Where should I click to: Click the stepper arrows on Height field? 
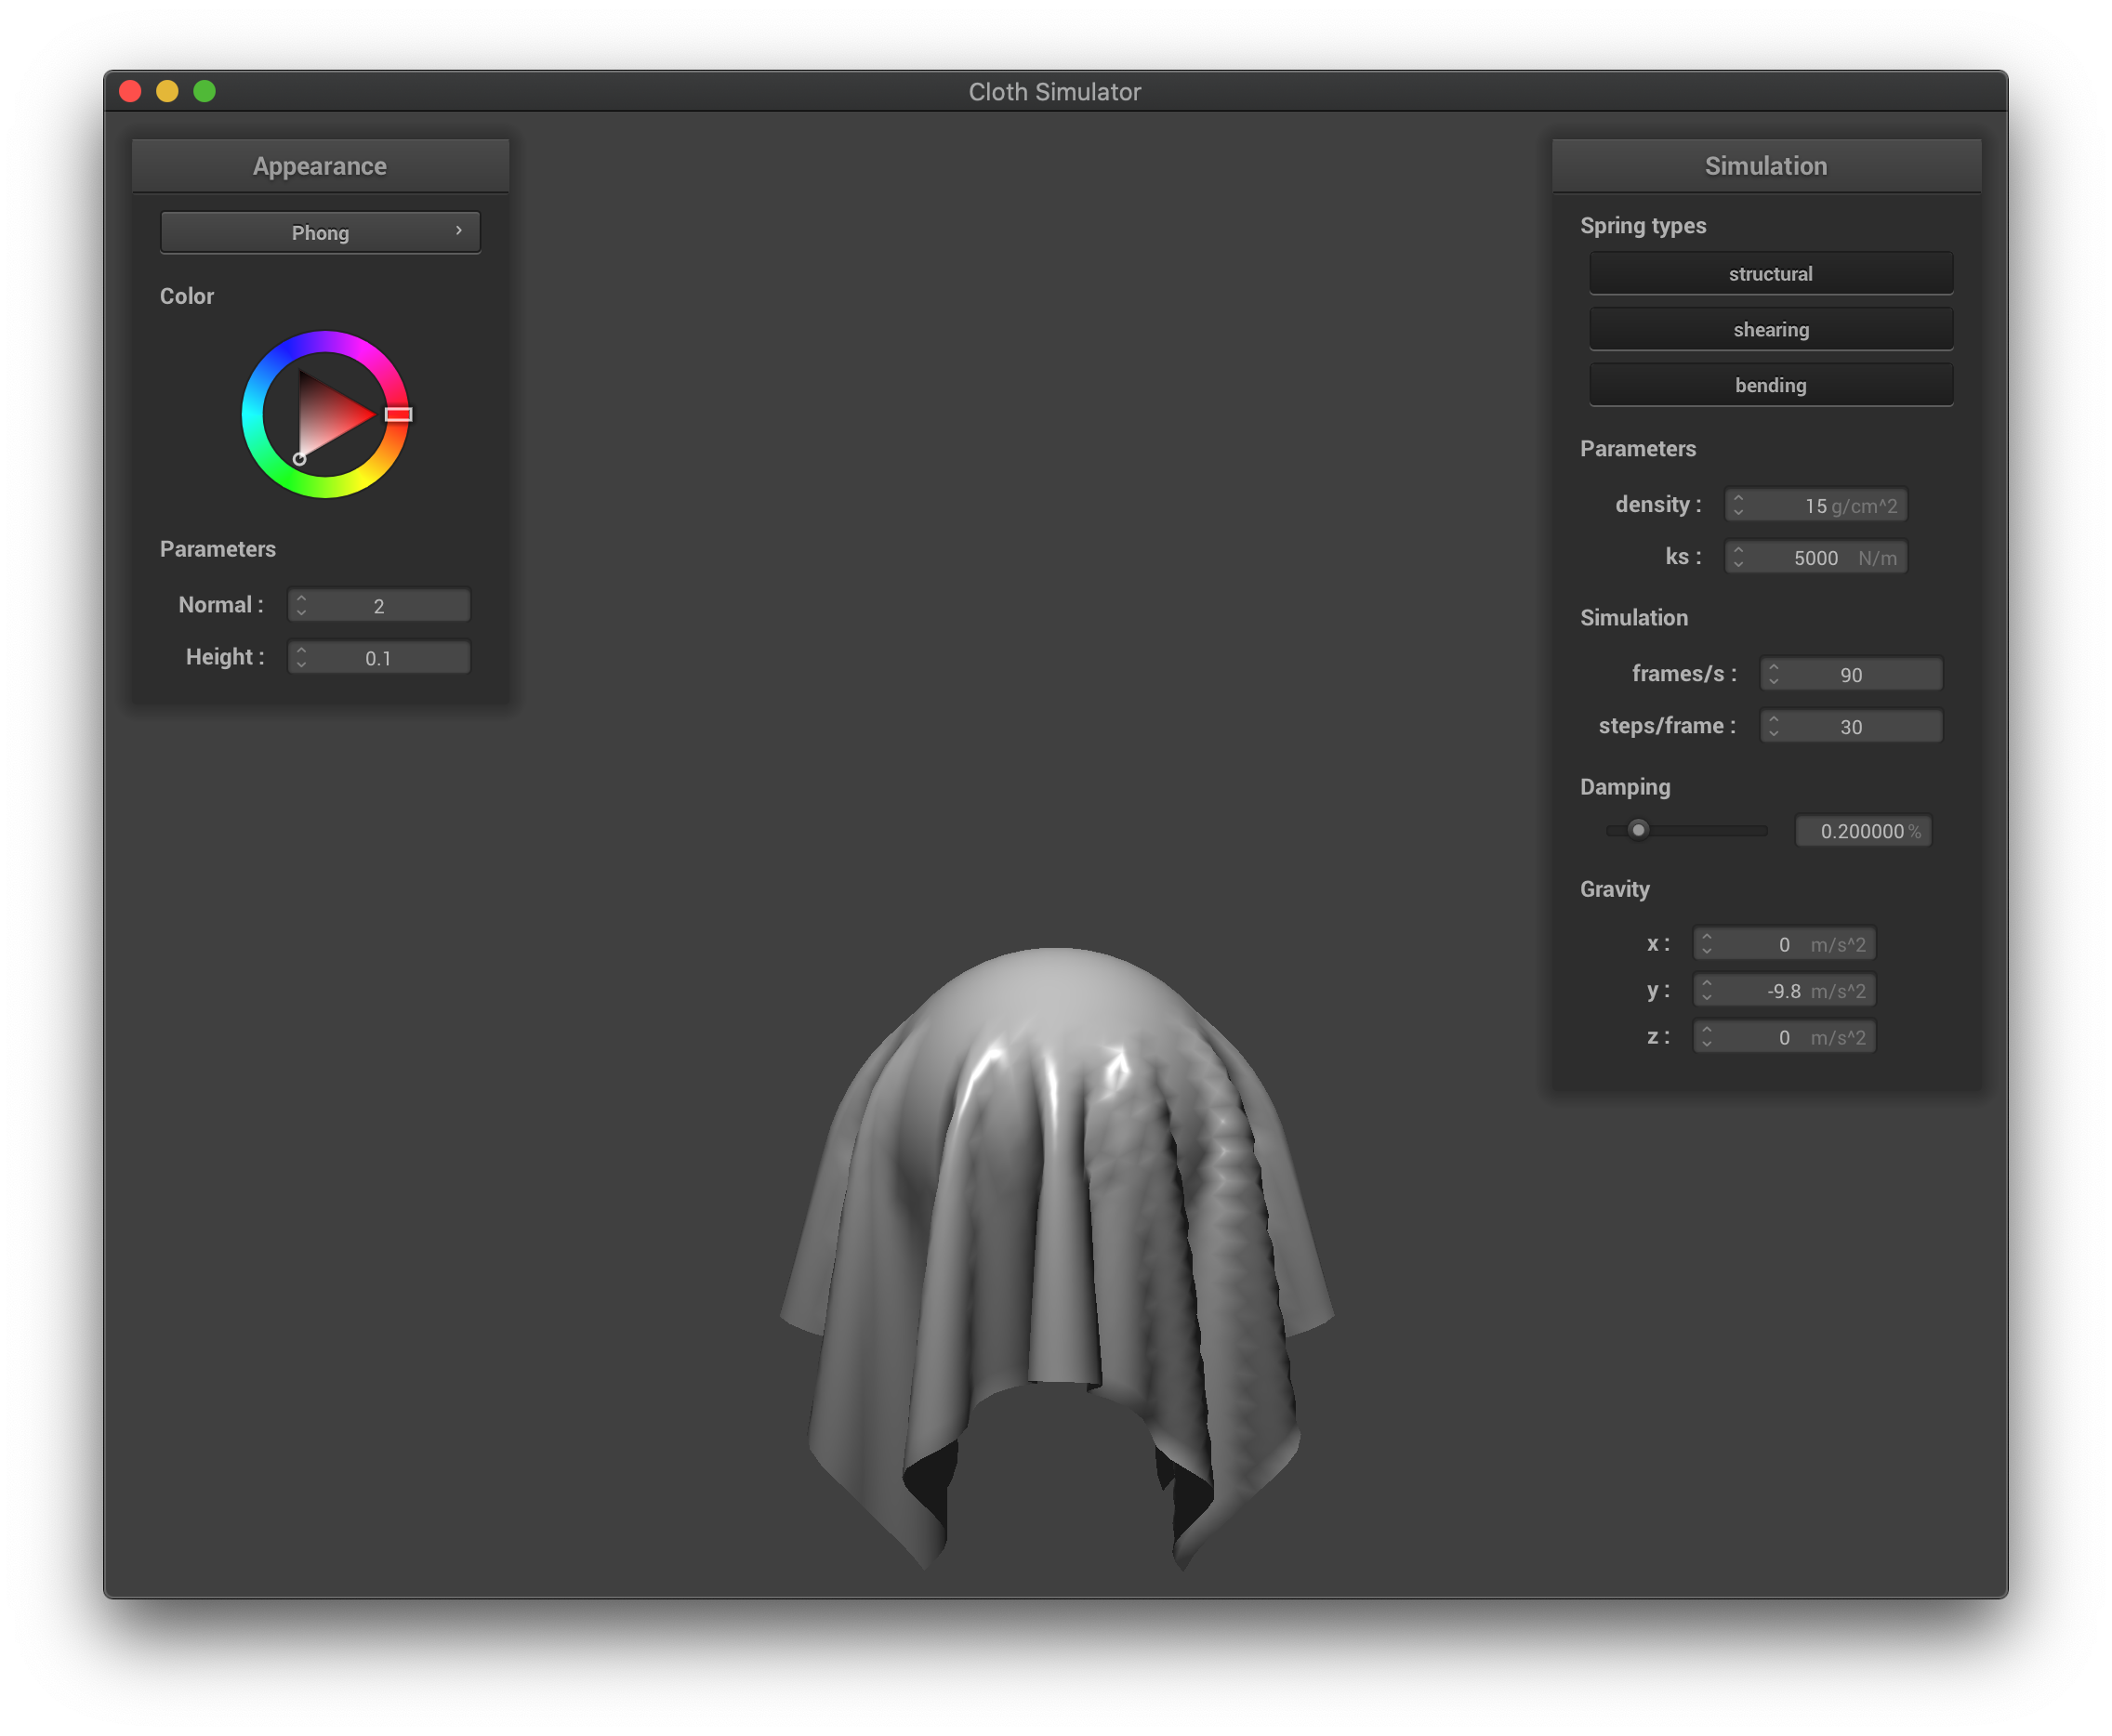(x=301, y=657)
